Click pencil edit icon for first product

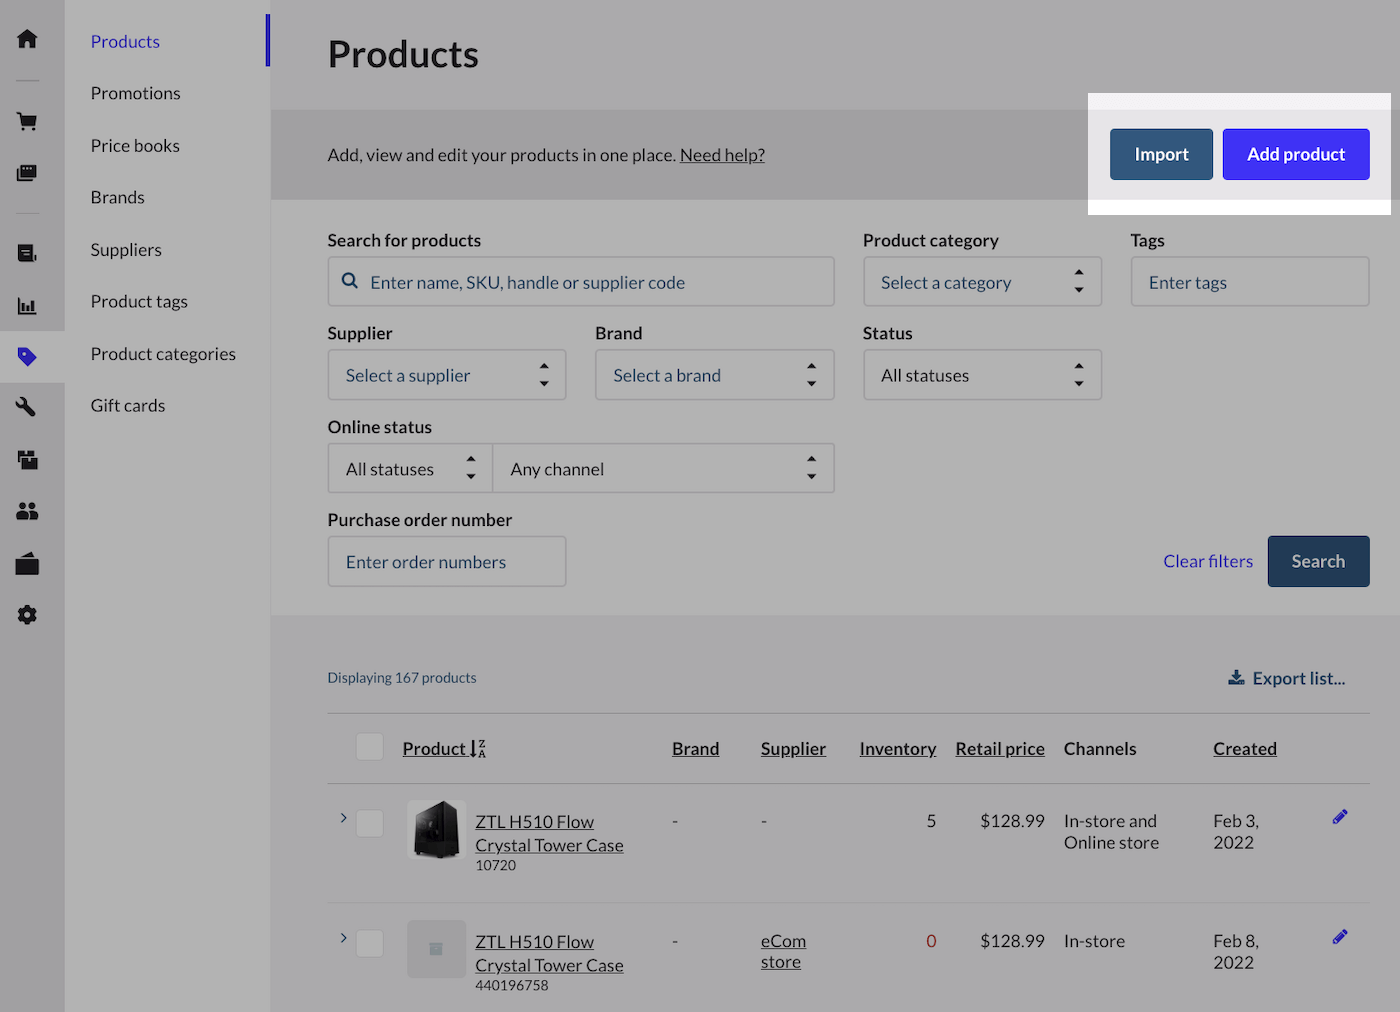1340,817
